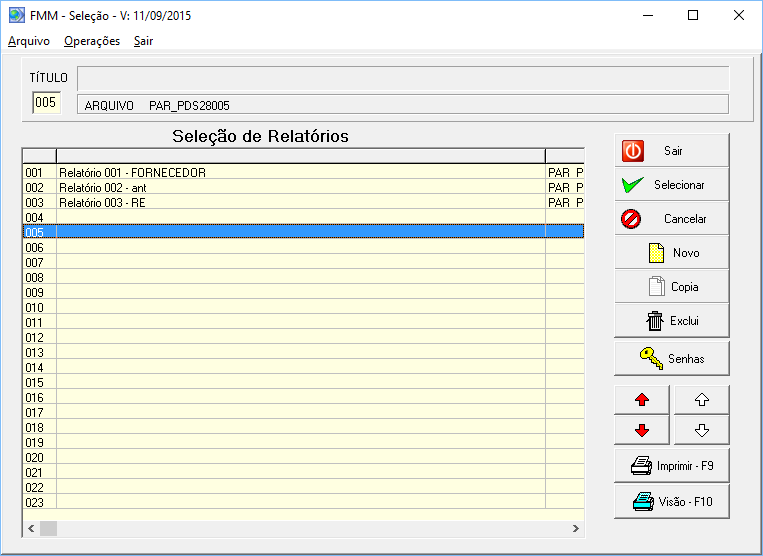Screen dimensions: 763x556
Task: Select row Relatório 001 - FORNECEDOR
Action: (303, 172)
